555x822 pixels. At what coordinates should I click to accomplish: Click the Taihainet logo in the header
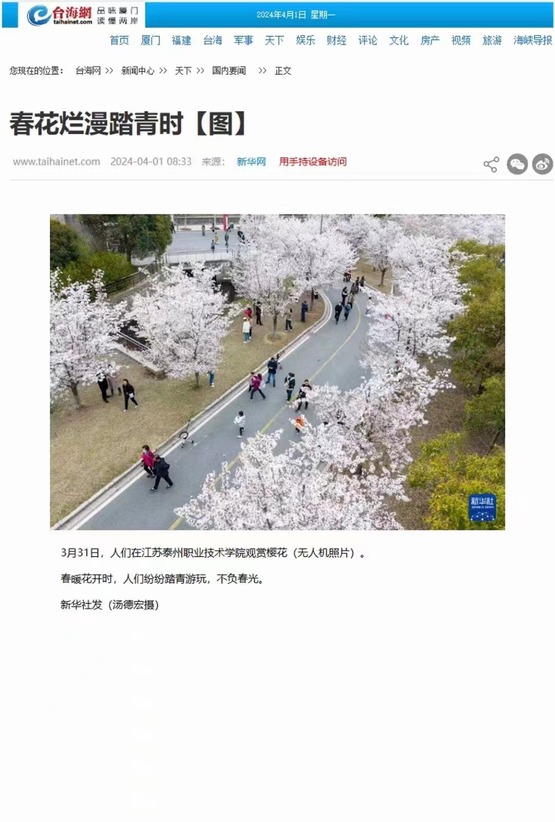pyautogui.click(x=60, y=15)
